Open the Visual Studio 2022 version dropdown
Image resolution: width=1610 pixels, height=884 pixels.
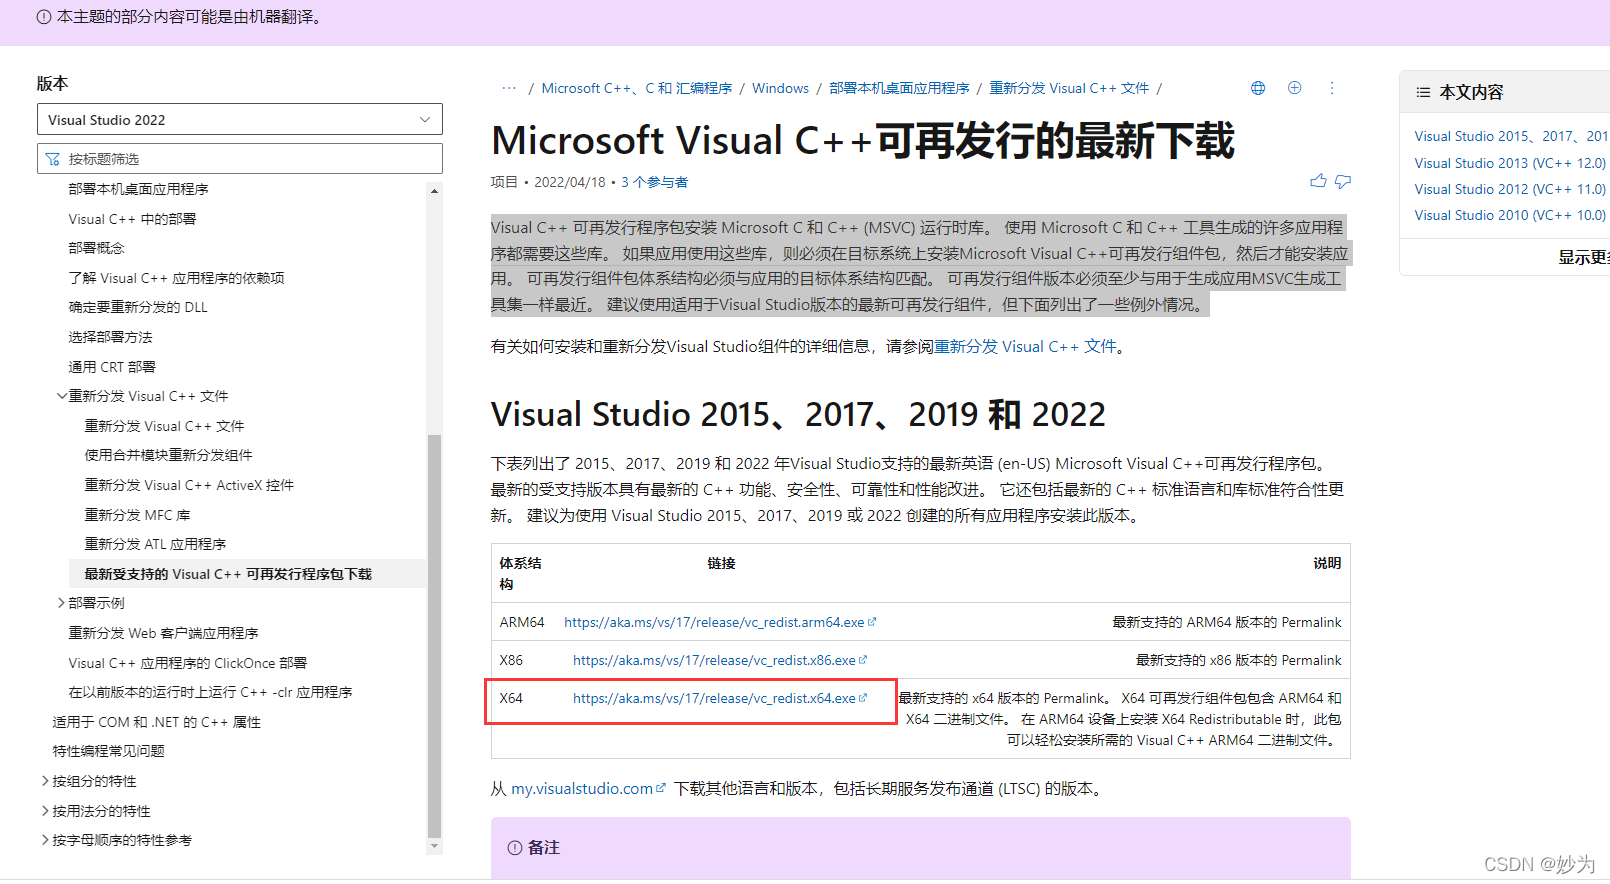(240, 120)
